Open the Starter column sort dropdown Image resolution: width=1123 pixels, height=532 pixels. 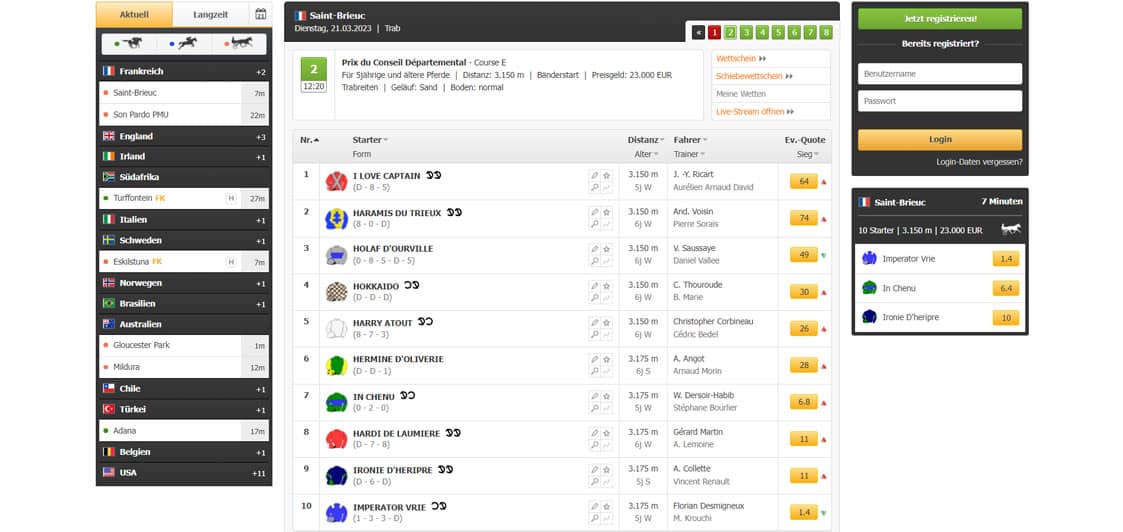[x=370, y=140]
